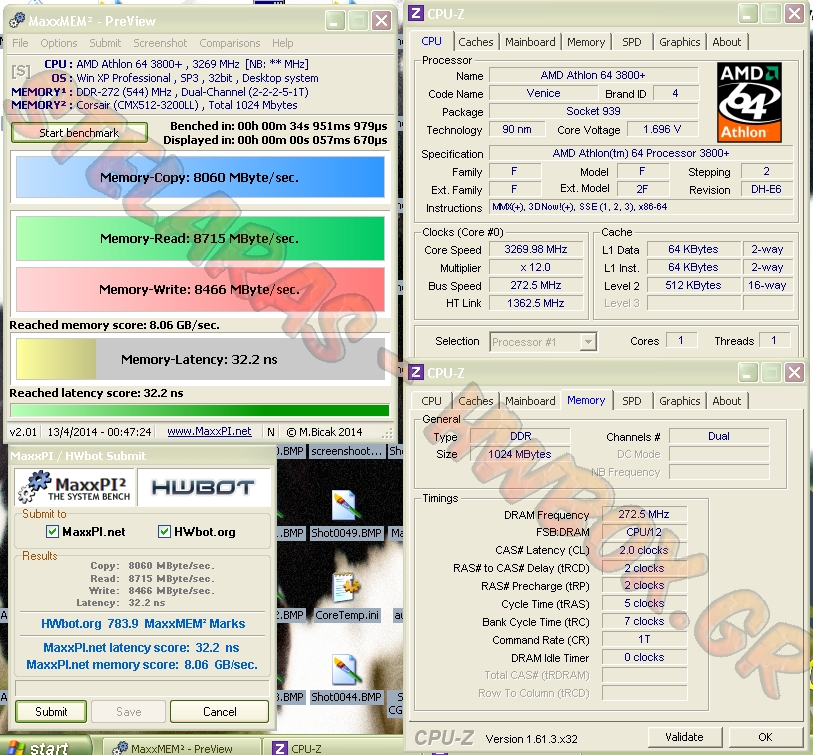Close the lower CPU-Z Memory window

[x=794, y=372]
